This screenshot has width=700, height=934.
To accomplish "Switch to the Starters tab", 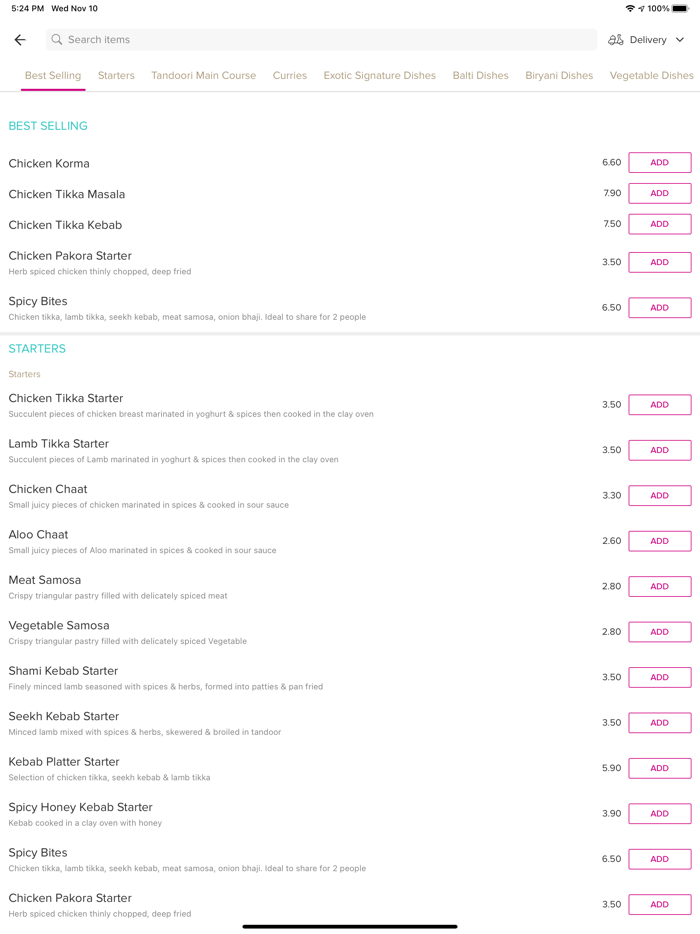I will point(116,76).
